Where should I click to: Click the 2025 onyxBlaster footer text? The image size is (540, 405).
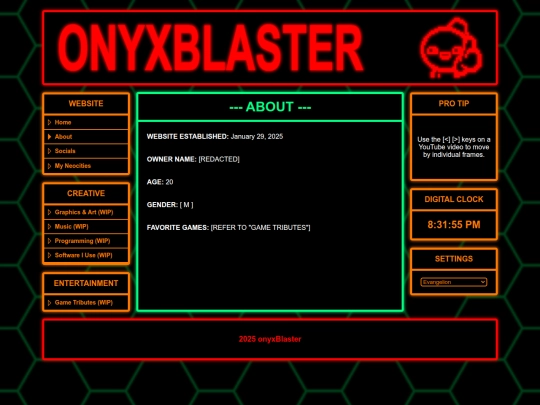270,339
